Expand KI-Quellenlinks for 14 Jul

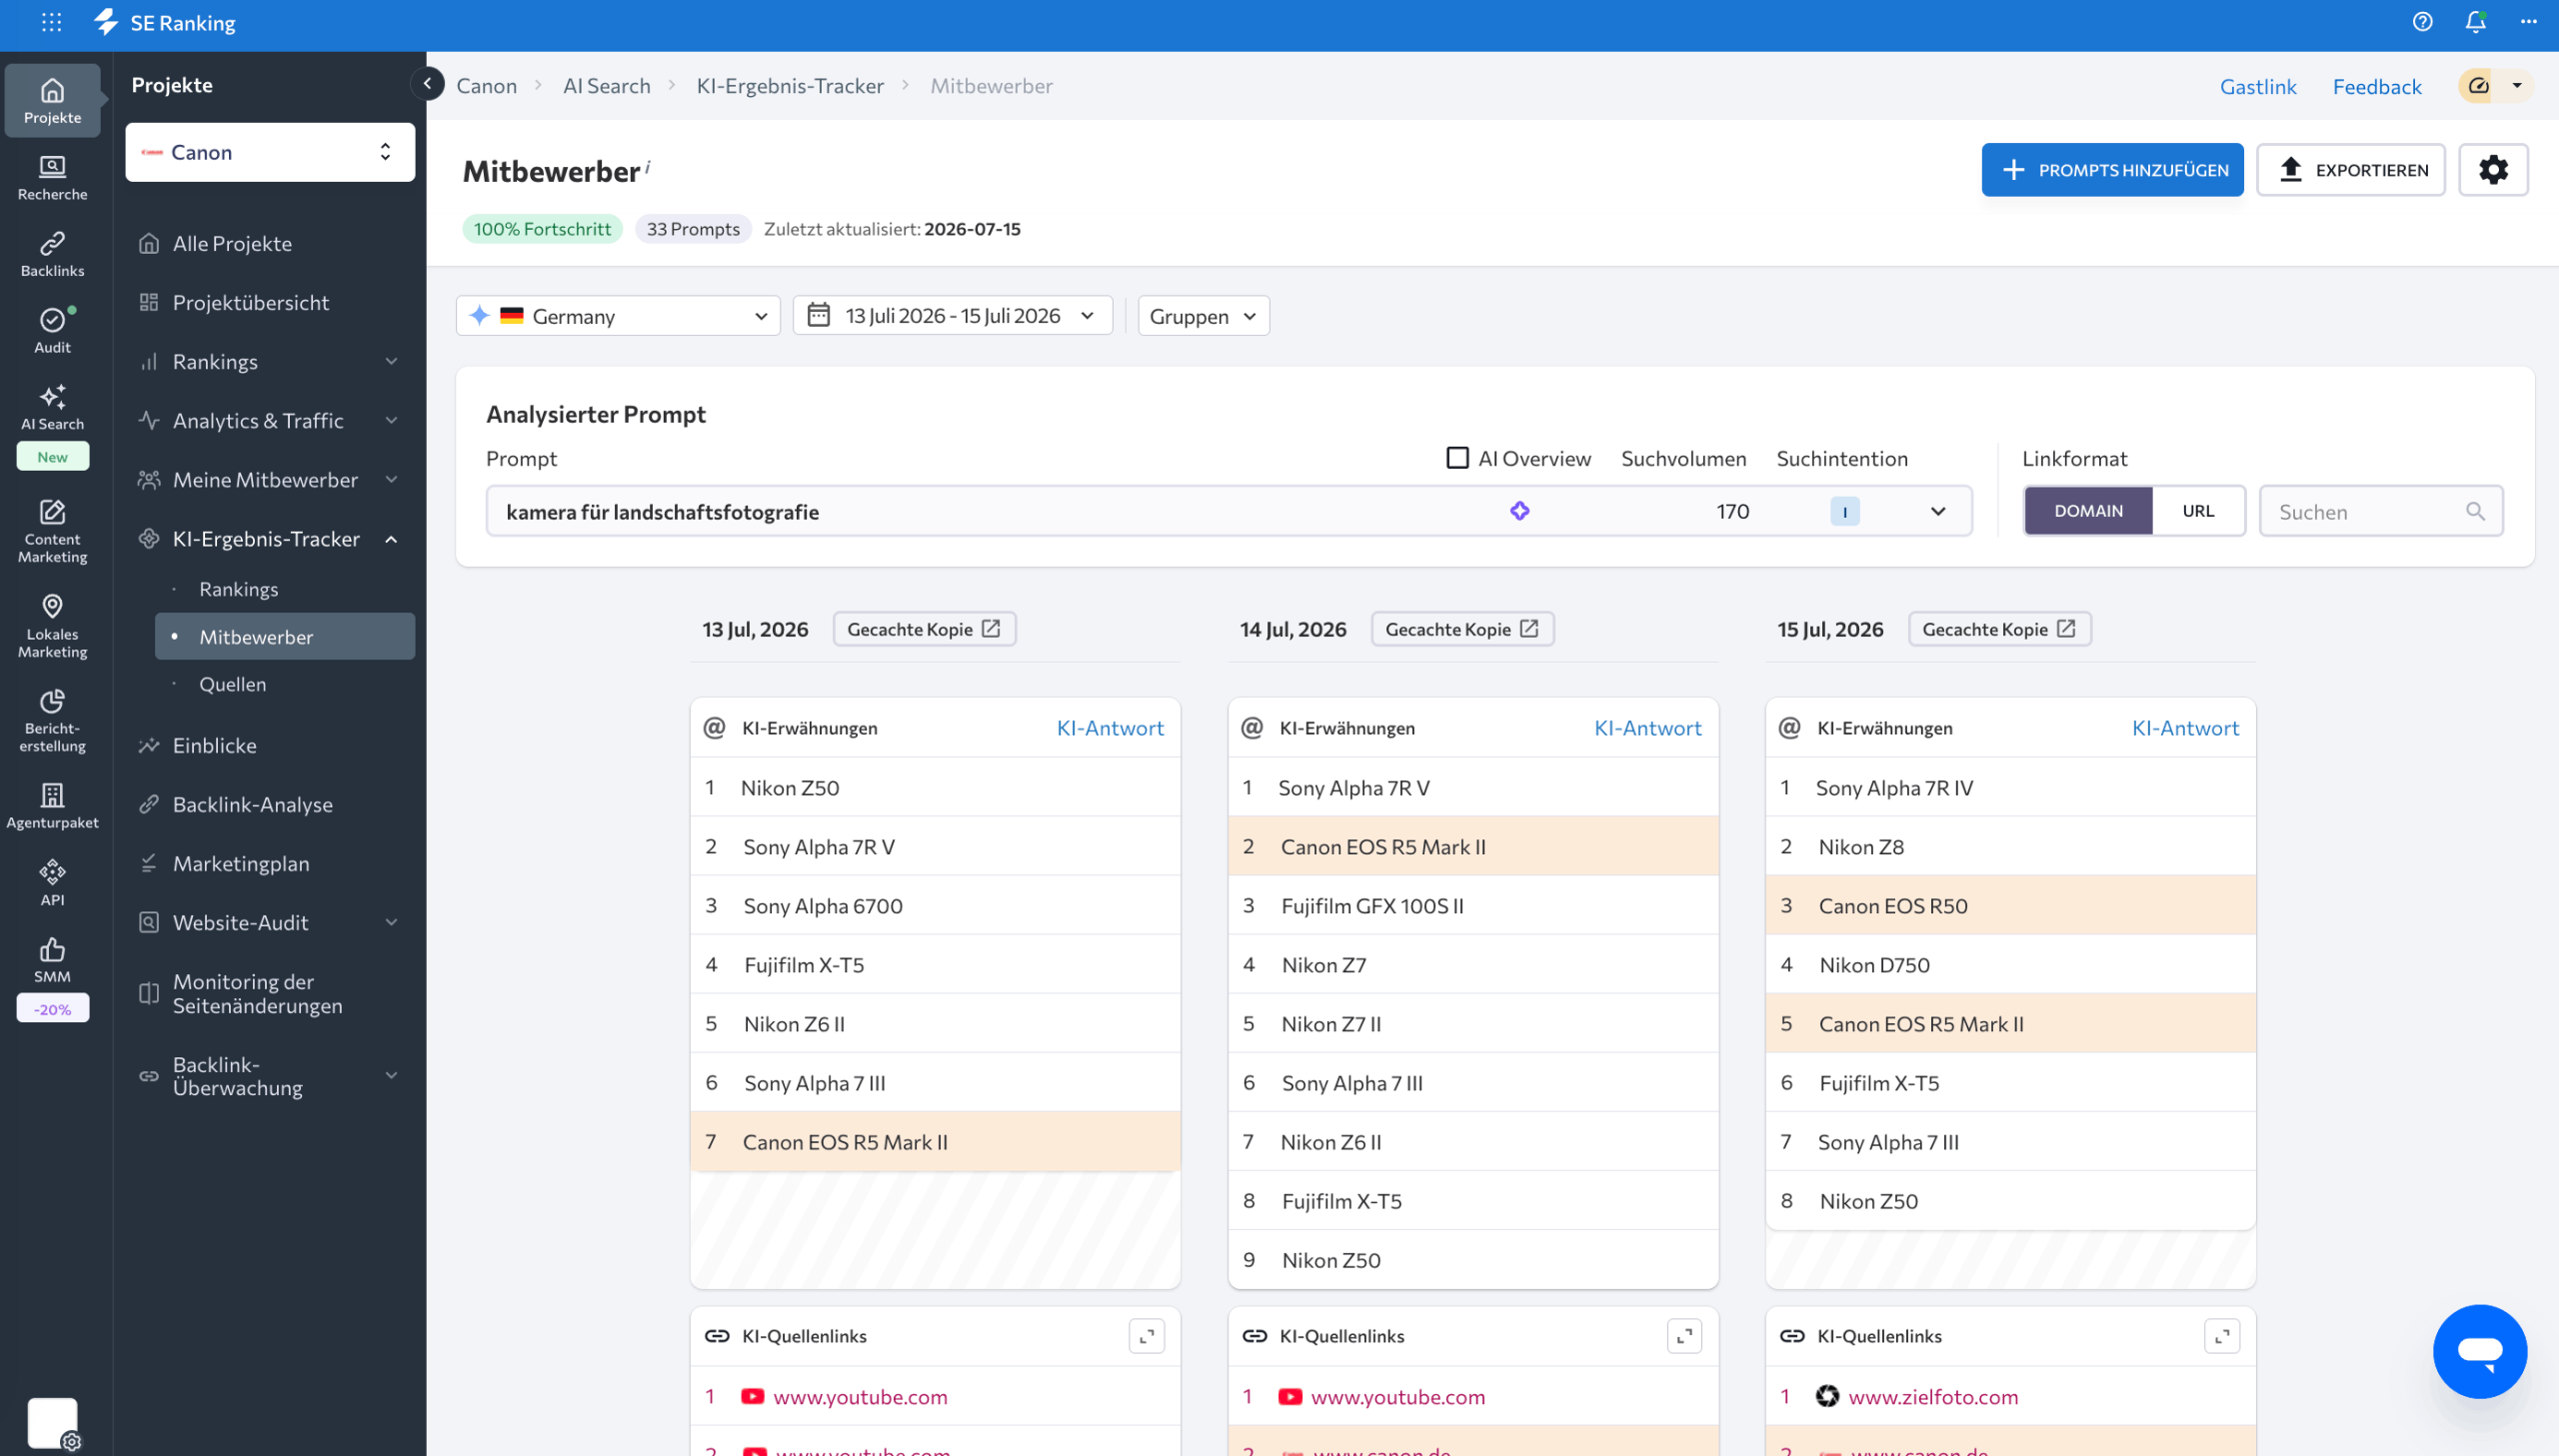coord(1685,1336)
